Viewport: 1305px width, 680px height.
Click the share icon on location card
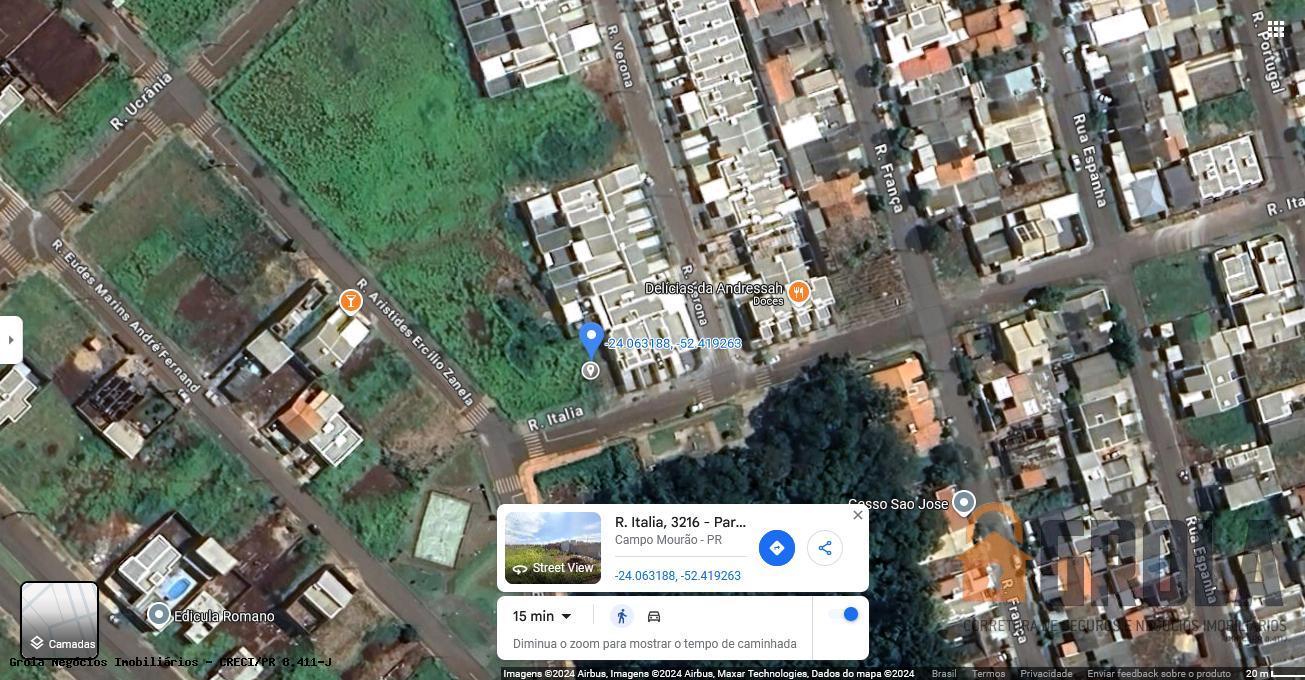[x=825, y=548]
